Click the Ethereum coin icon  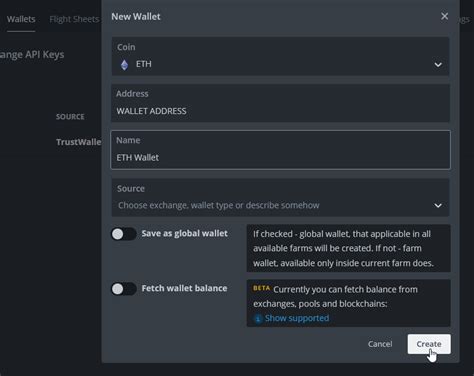tap(124, 65)
